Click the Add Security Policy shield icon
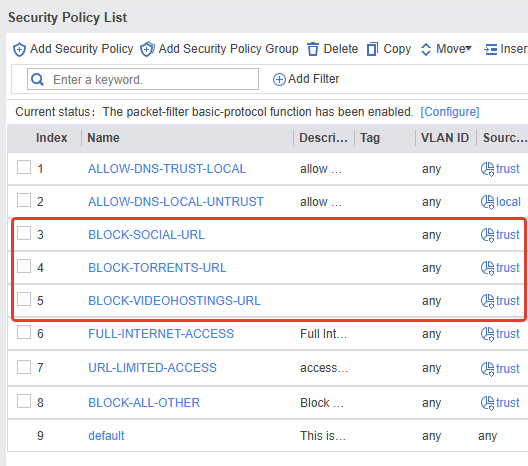 [x=19, y=49]
